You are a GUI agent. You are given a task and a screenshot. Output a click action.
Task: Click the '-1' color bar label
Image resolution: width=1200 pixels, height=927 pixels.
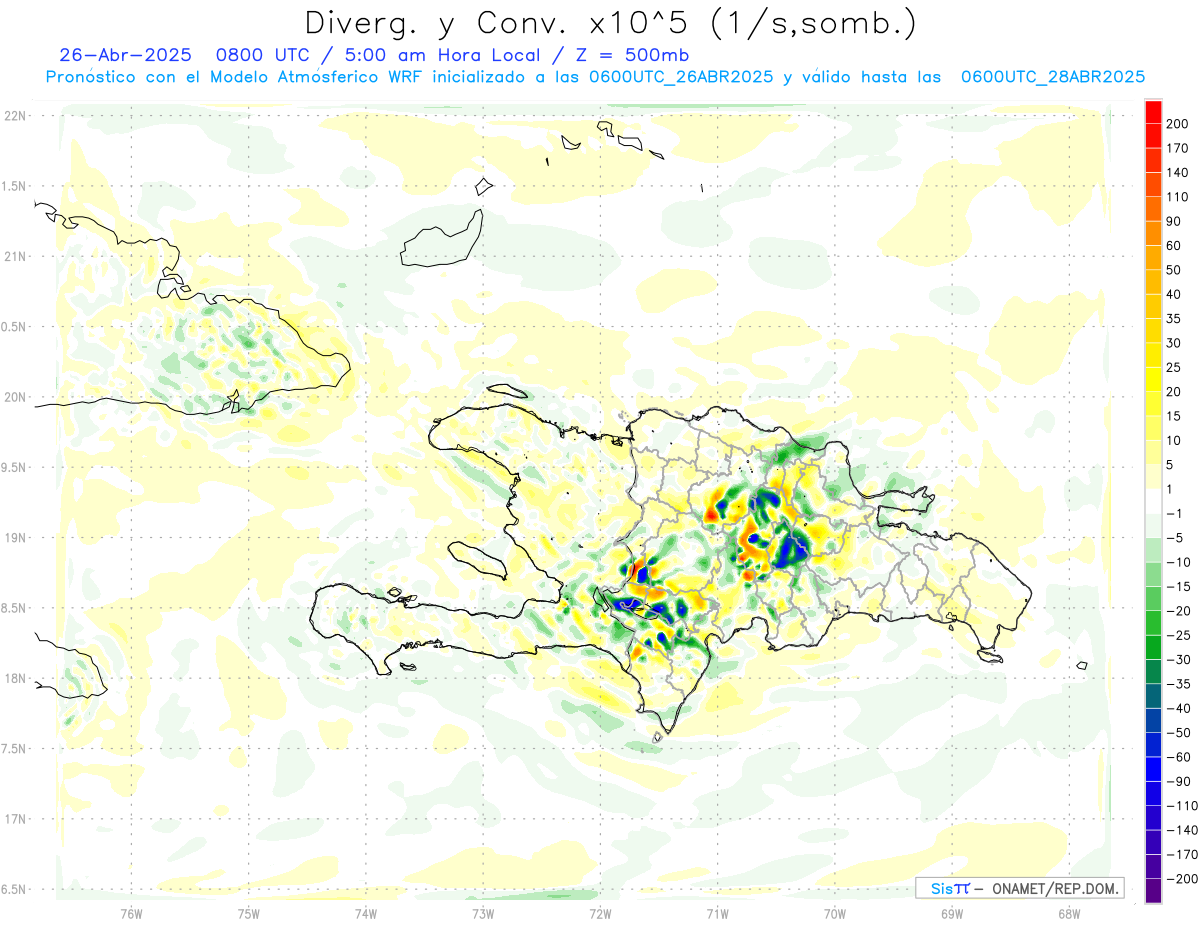[x=1175, y=514]
